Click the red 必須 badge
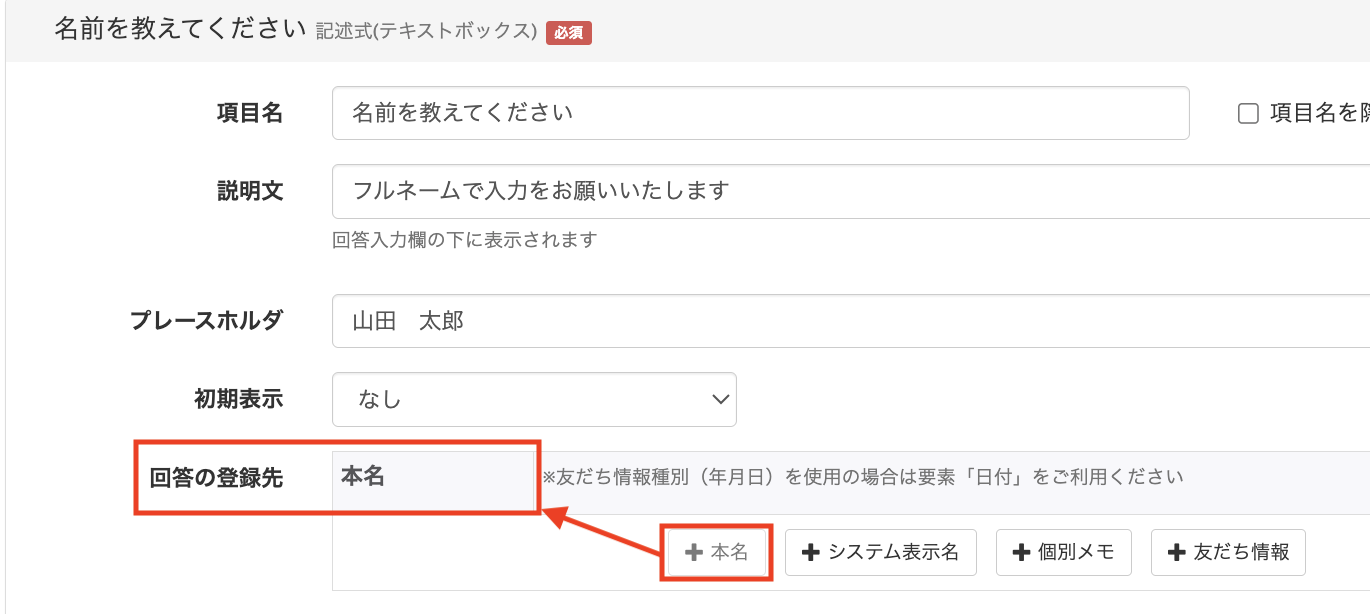 (x=569, y=32)
